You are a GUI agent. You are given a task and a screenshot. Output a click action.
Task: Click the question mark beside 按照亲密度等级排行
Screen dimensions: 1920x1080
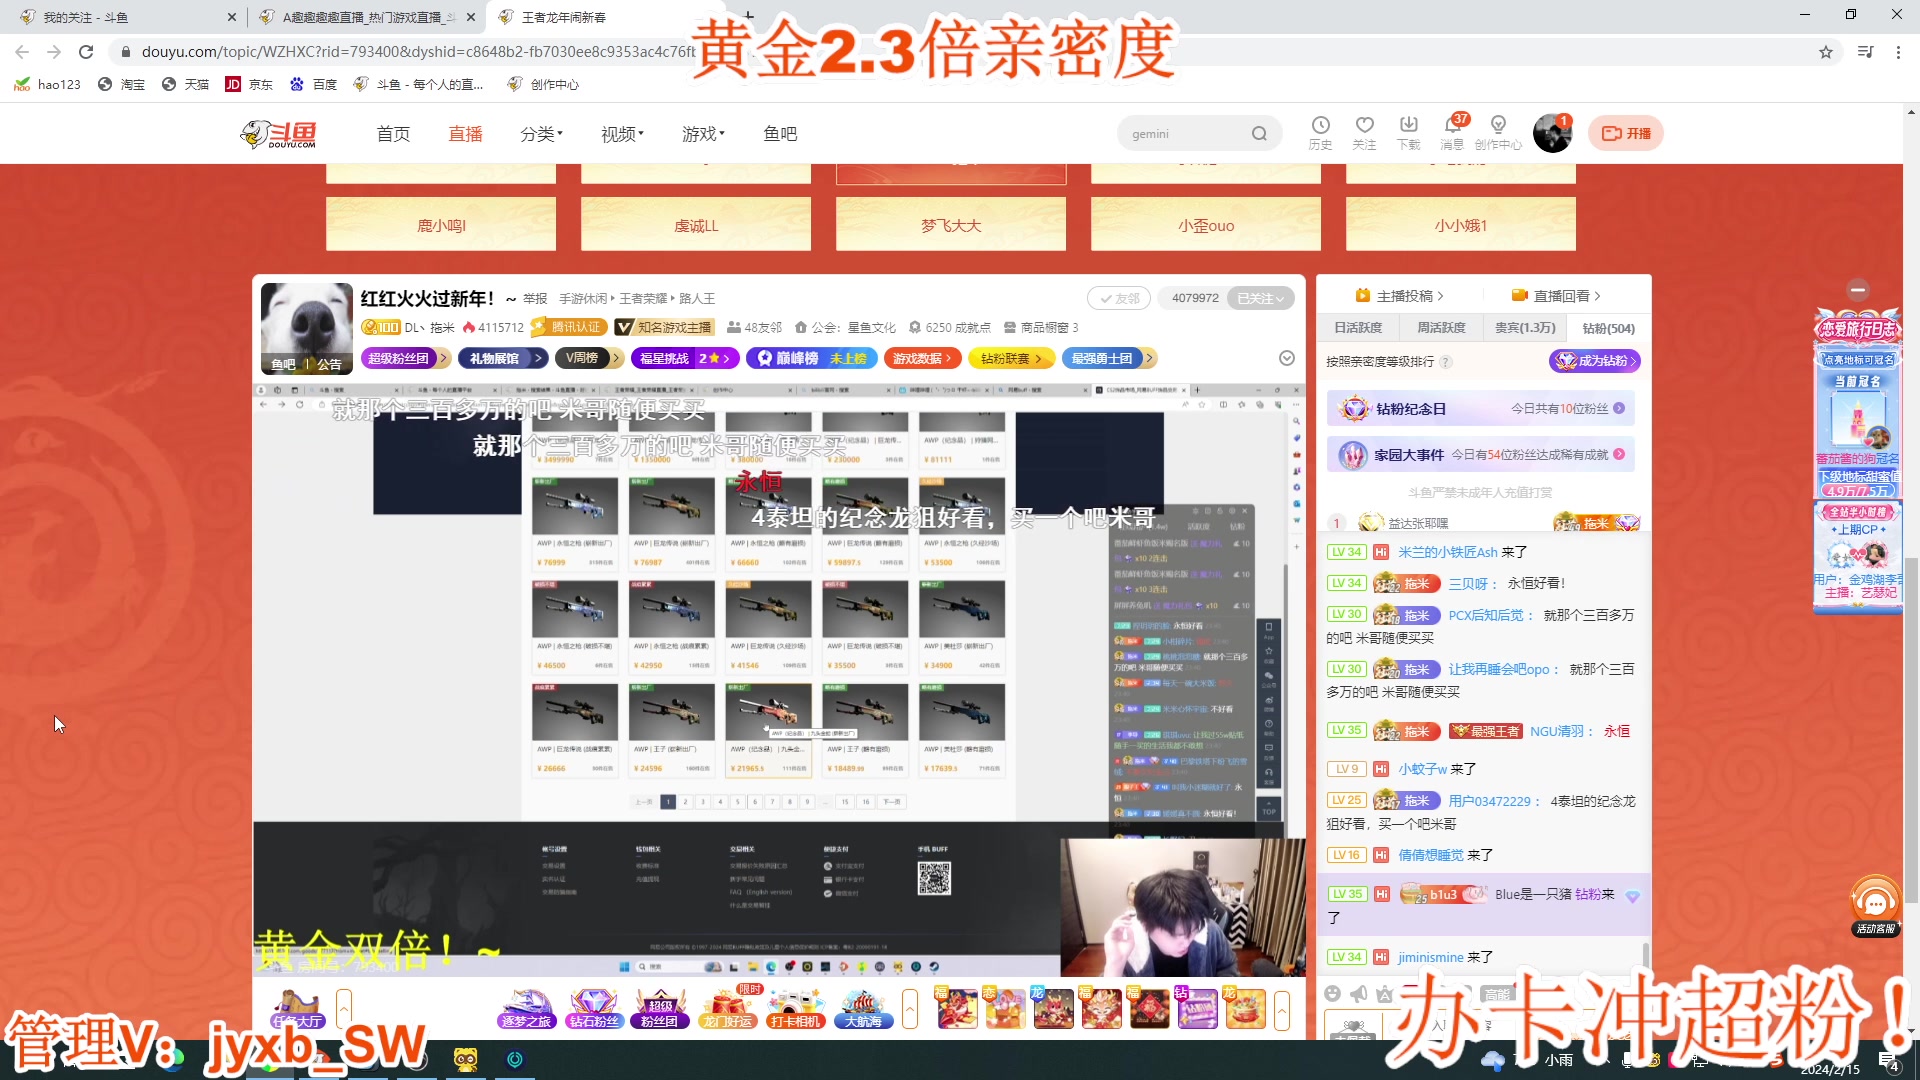tap(1446, 362)
